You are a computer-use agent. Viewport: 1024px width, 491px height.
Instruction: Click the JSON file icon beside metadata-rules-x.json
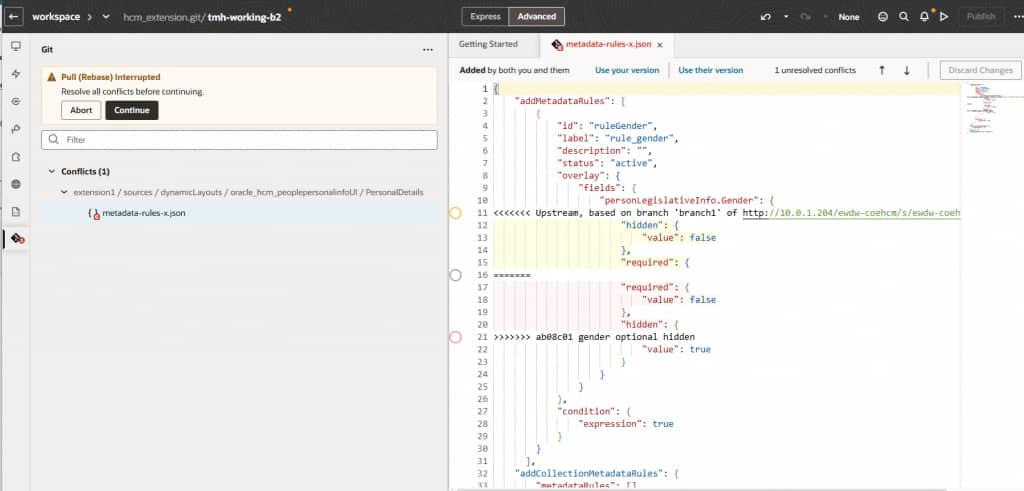(x=93, y=214)
